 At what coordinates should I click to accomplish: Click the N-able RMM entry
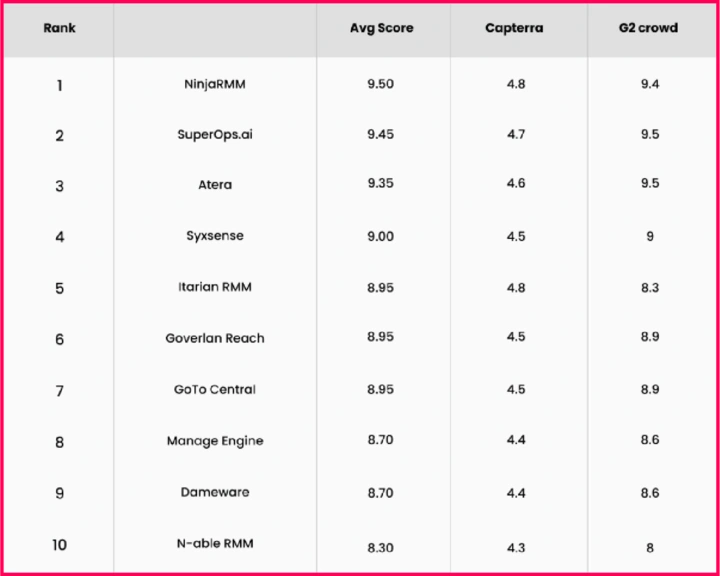(215, 543)
